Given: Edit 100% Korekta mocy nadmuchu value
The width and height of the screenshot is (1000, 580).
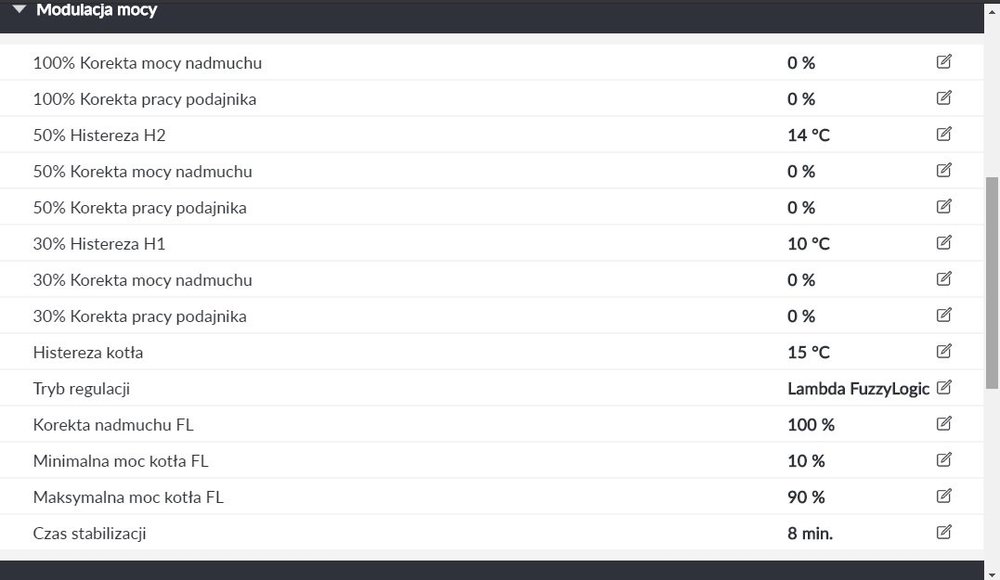Looking at the screenshot, I should coord(944,62).
